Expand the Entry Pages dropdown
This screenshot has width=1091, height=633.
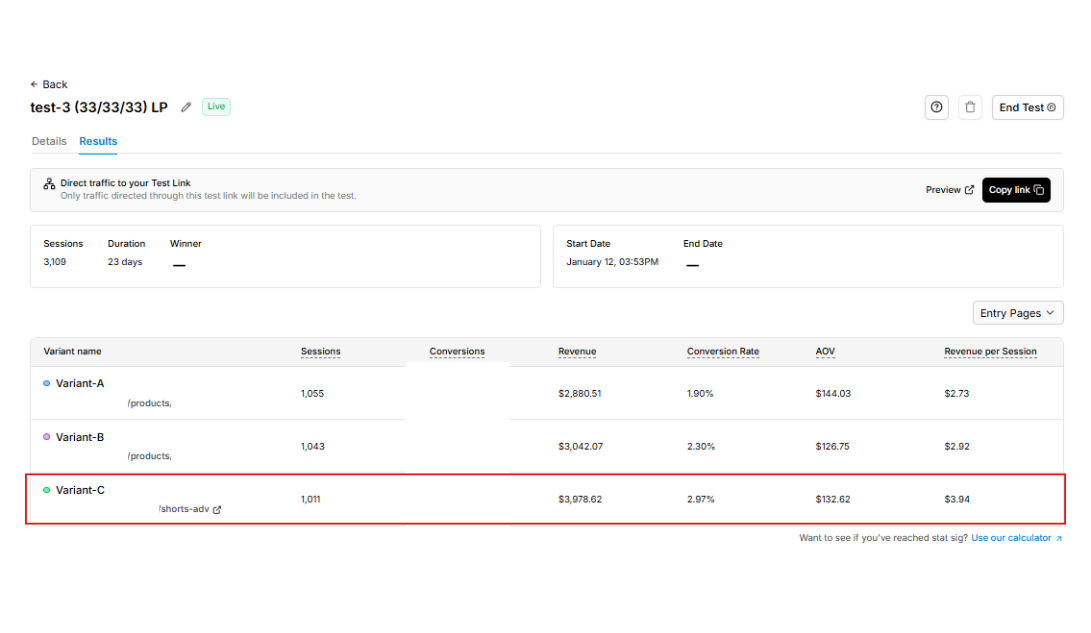click(x=1017, y=313)
